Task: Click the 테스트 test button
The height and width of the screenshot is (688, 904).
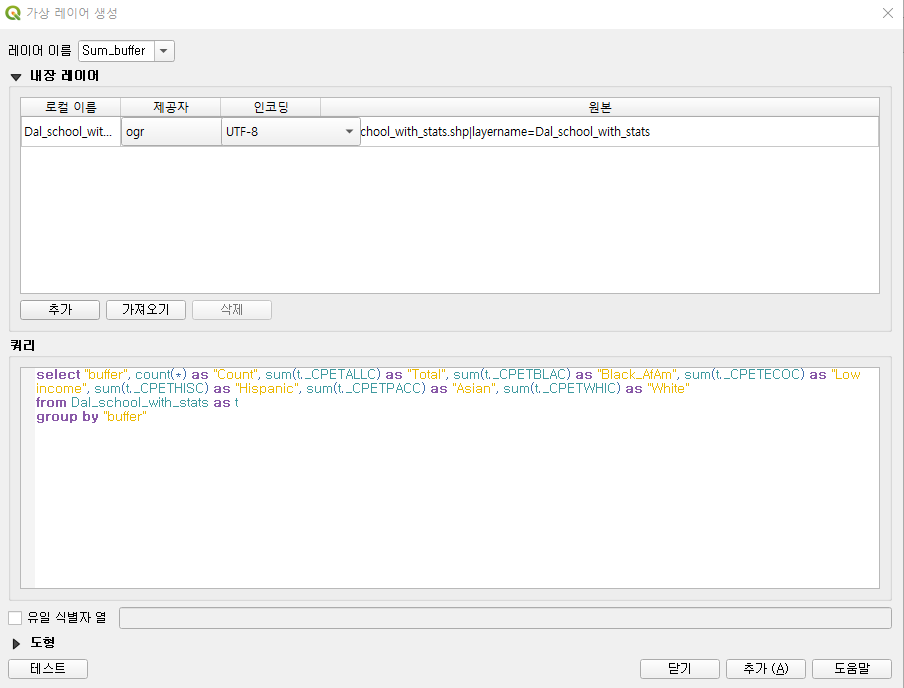Action: [x=48, y=669]
